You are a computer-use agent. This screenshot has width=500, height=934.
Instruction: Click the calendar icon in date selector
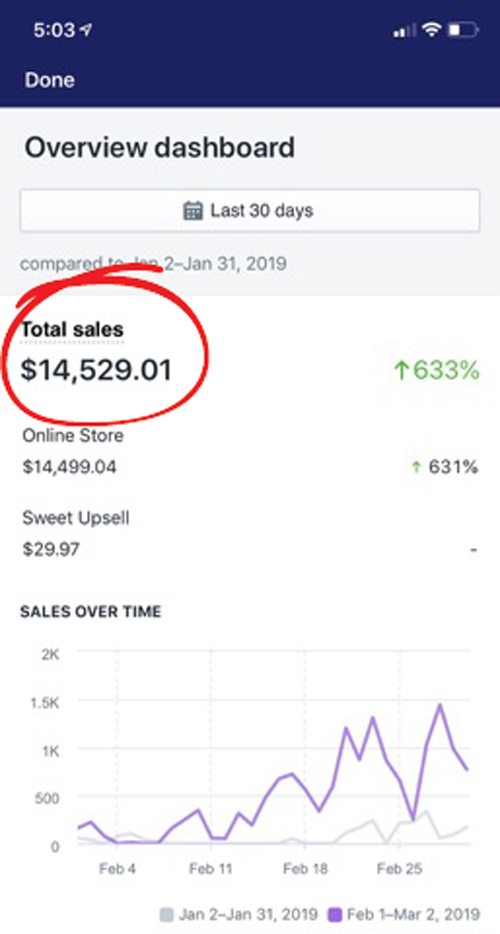tap(192, 210)
